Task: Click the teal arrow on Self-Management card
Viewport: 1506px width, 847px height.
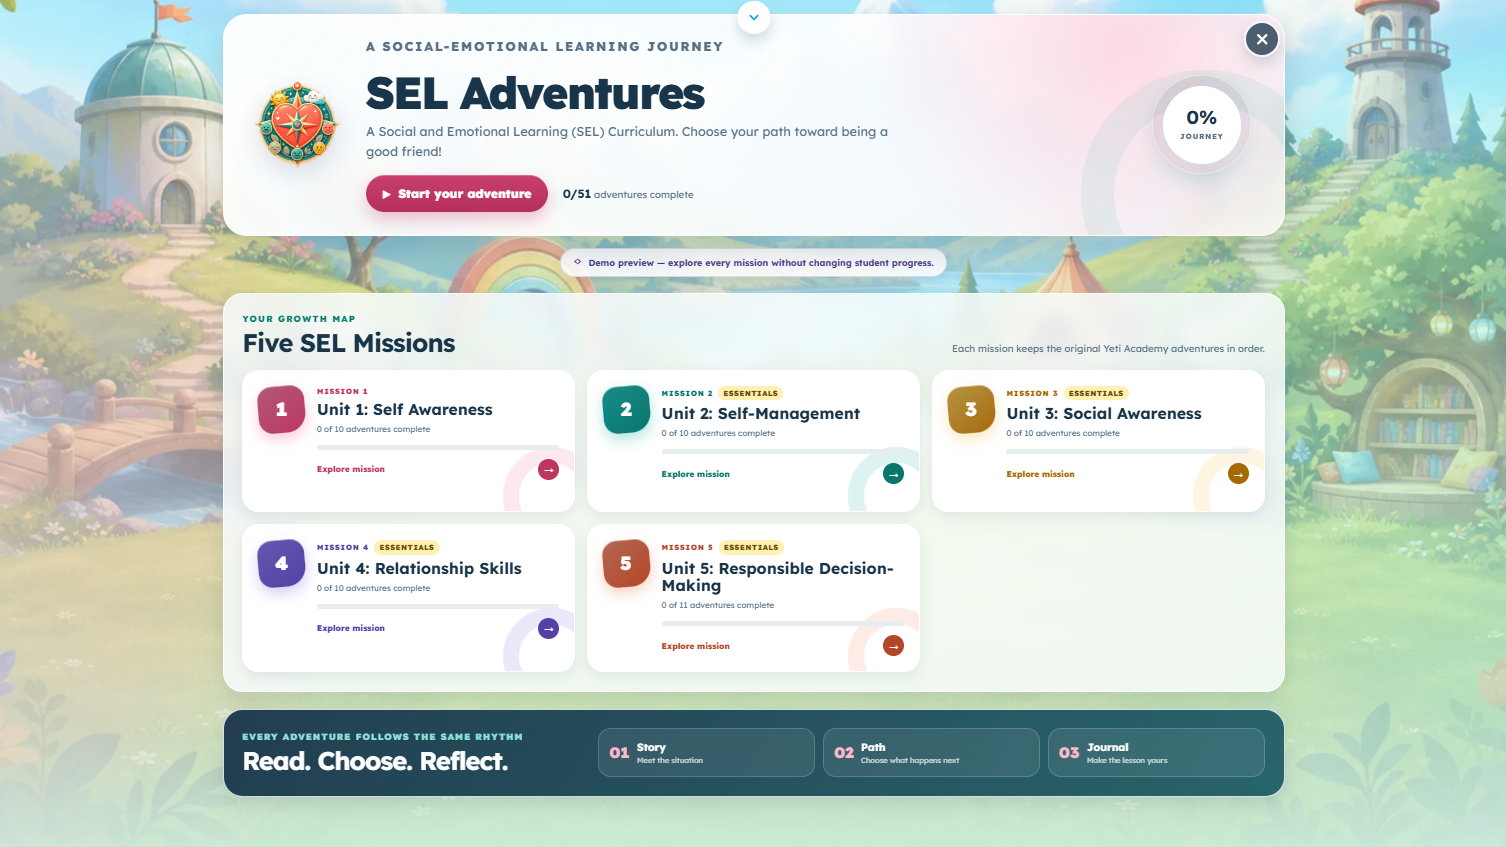Action: (x=893, y=474)
